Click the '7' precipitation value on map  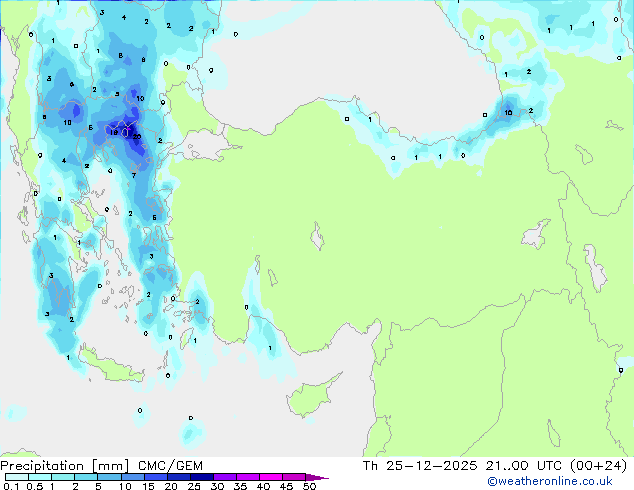[x=133, y=175]
